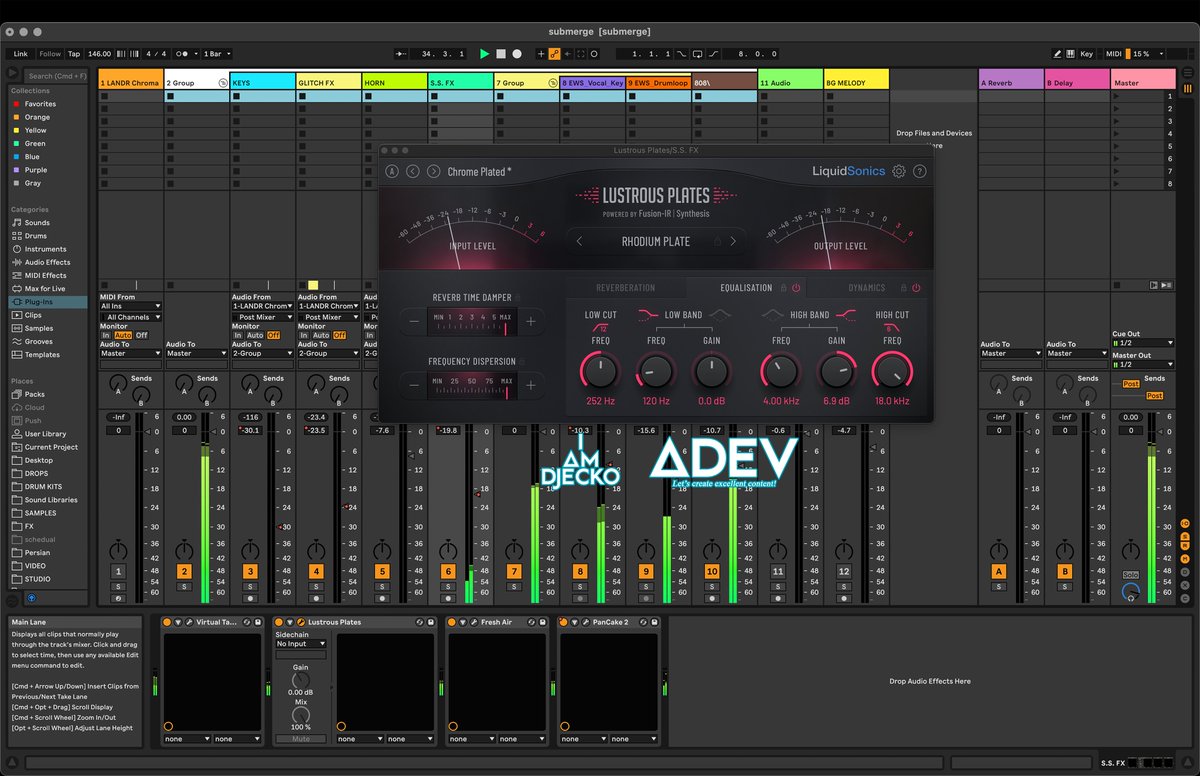Screen dimensions: 1200x776
Task: Select Sounds in the browser categories
Action: [37, 223]
